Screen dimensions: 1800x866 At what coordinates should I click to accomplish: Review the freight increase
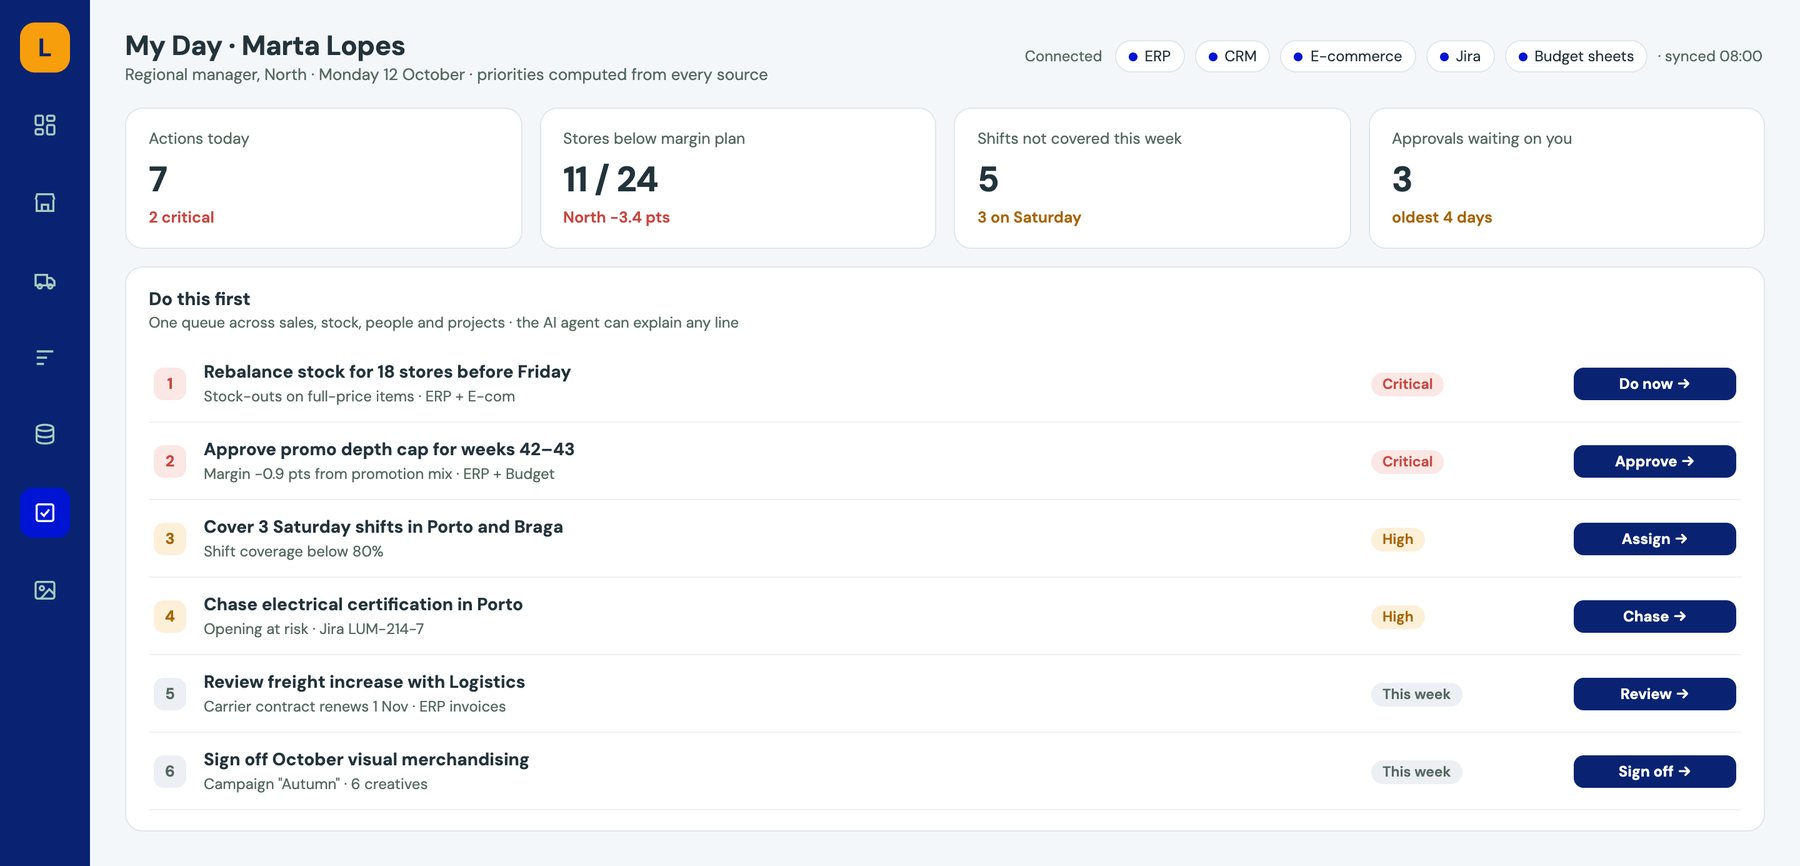pyautogui.click(x=1654, y=694)
